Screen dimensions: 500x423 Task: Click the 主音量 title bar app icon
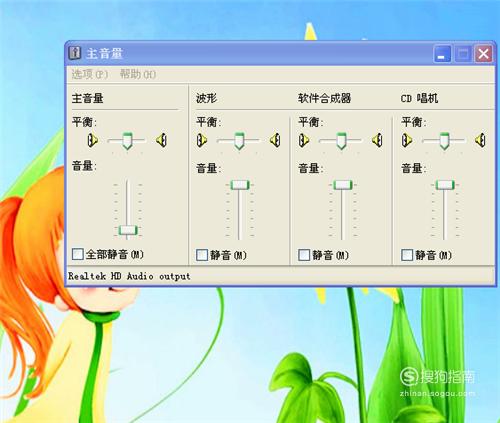tap(75, 53)
